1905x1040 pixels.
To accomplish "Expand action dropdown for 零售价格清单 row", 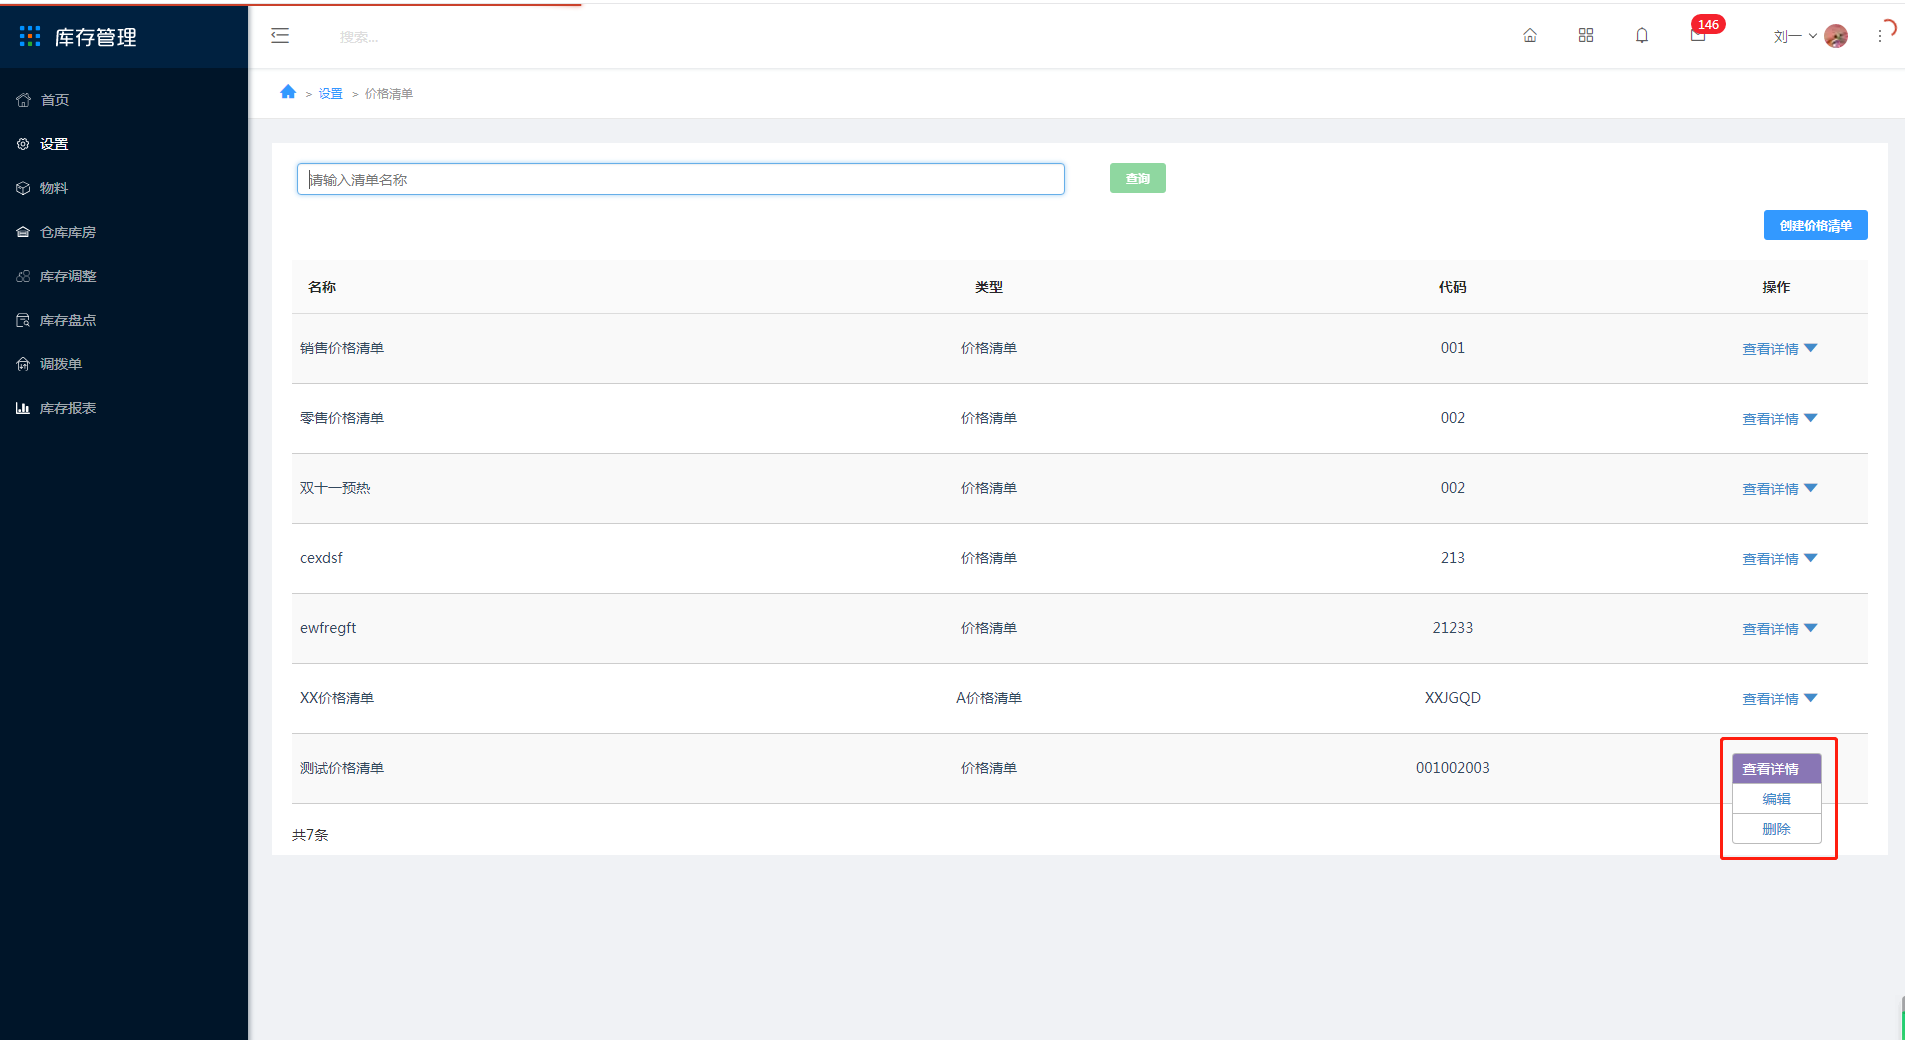I will click(x=1811, y=418).
